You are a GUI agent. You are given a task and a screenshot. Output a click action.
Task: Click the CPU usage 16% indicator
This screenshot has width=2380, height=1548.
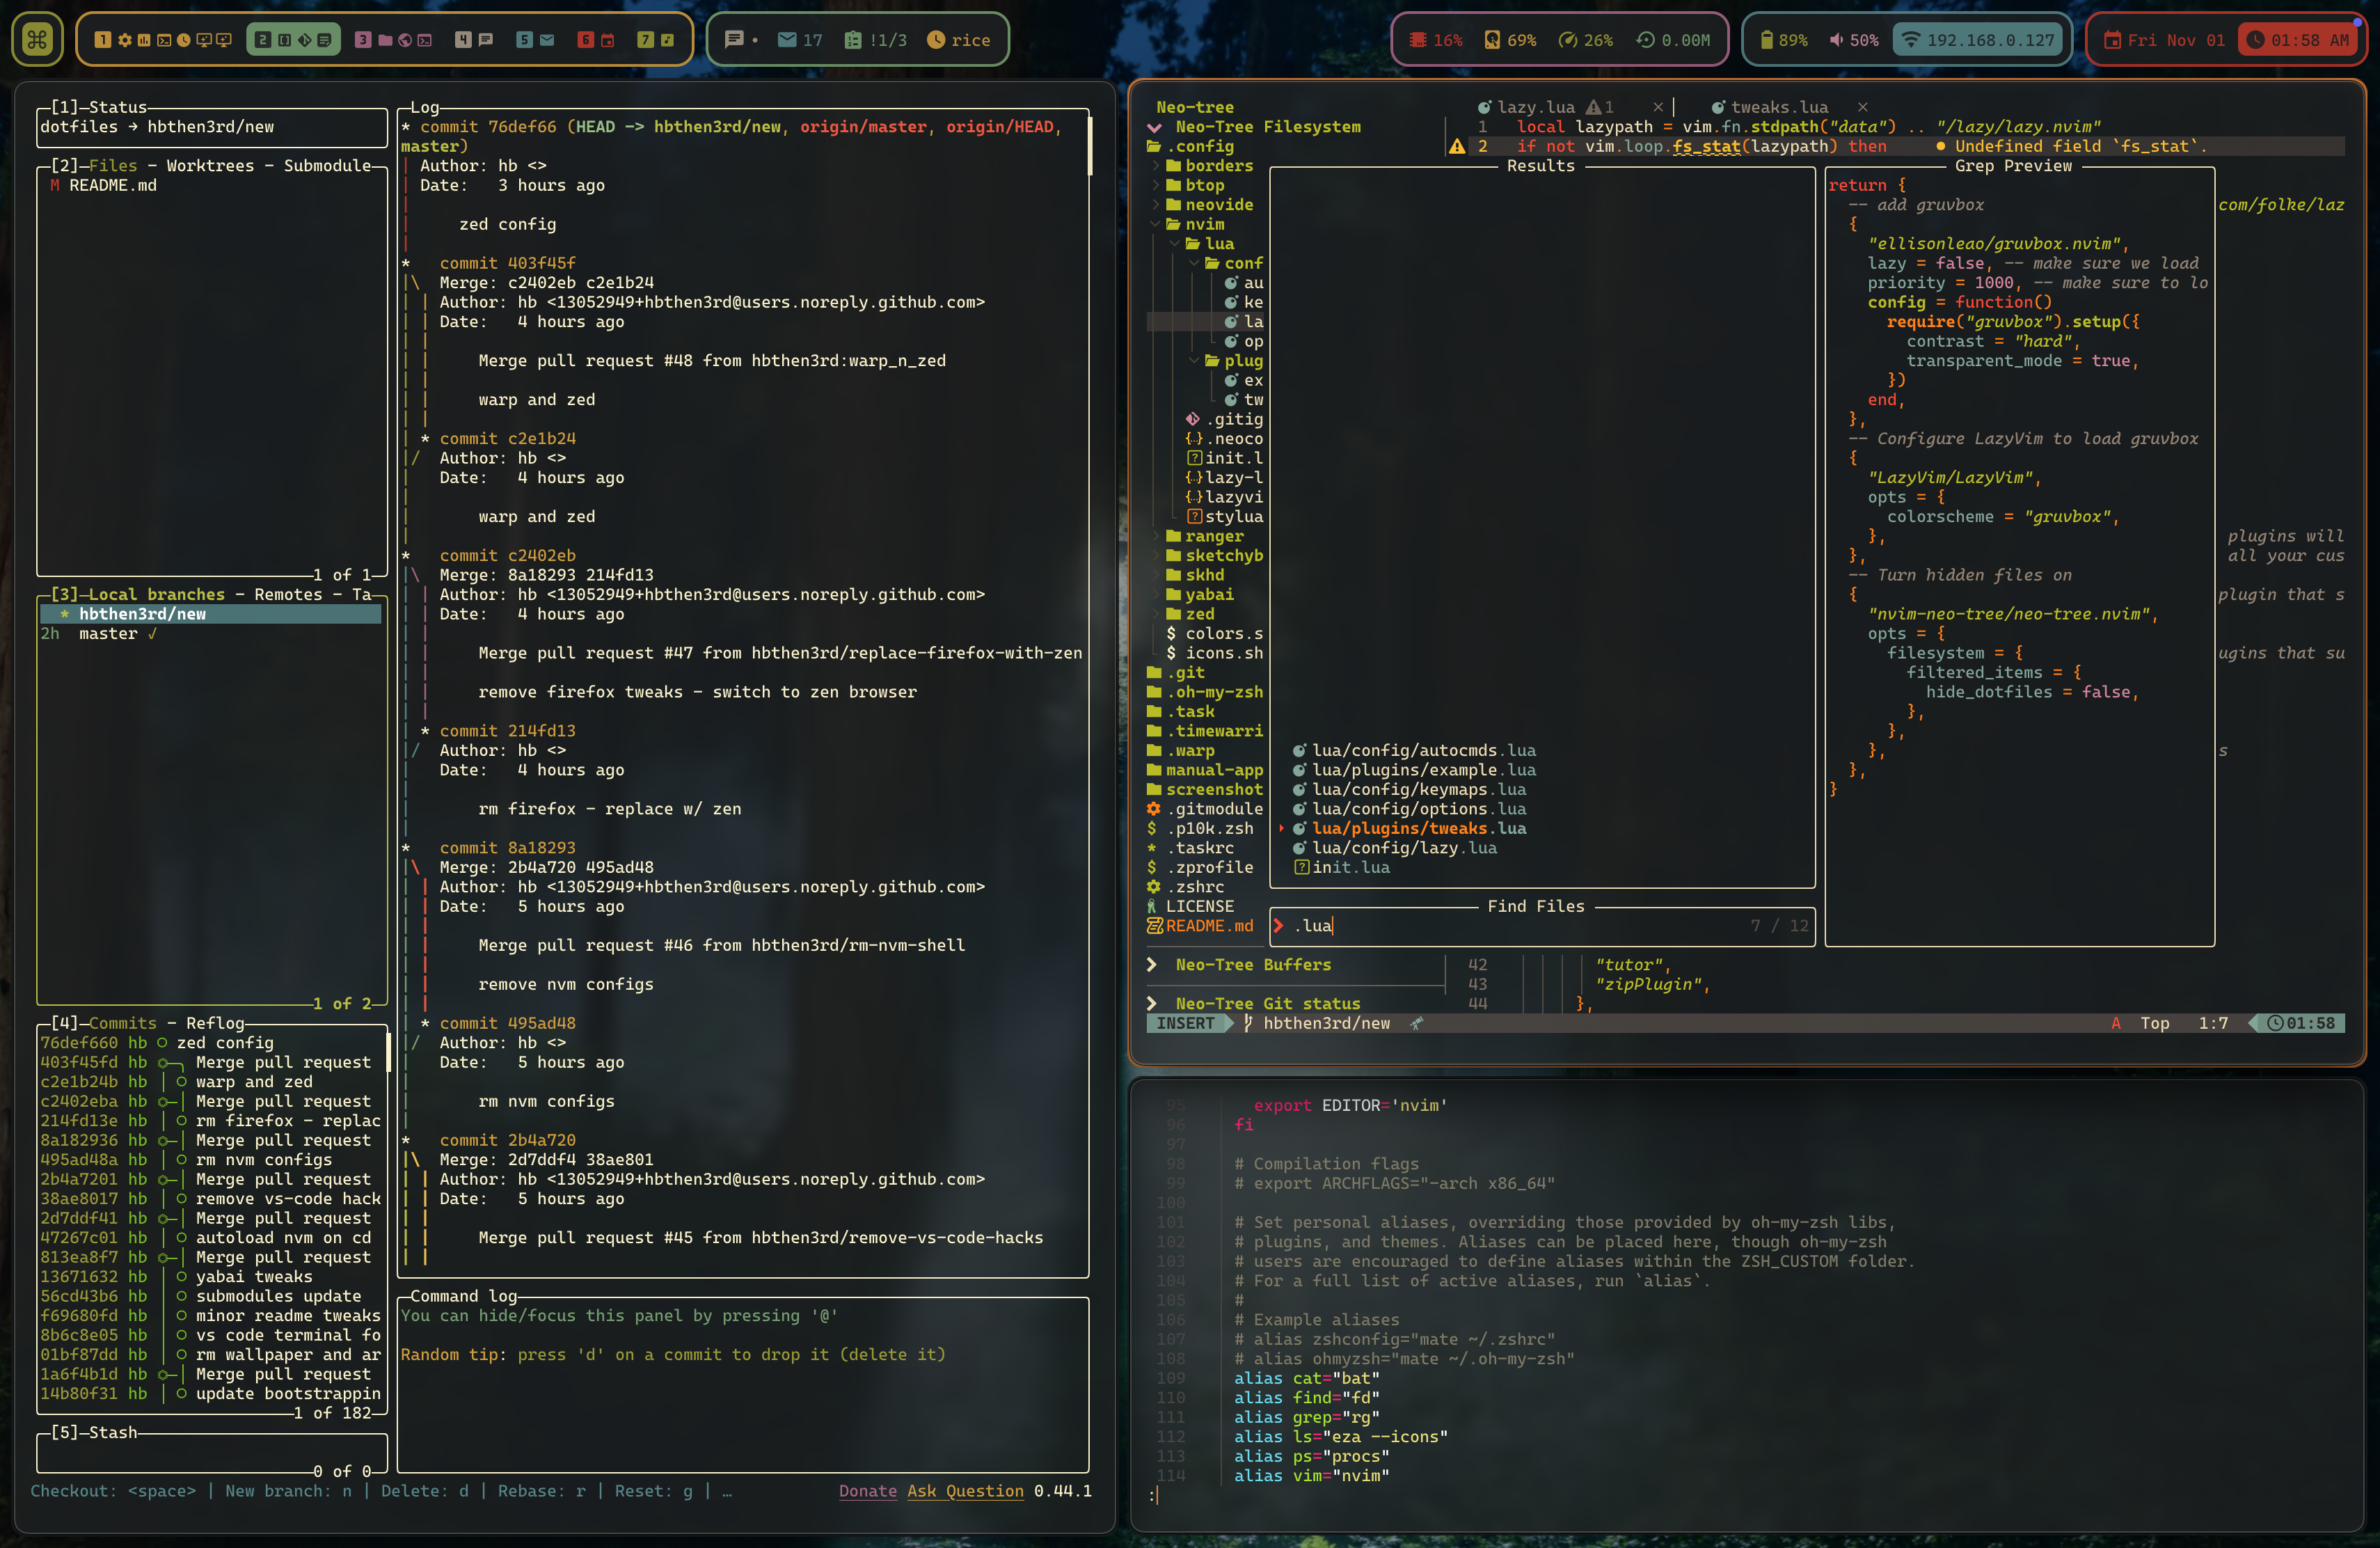1435,40
